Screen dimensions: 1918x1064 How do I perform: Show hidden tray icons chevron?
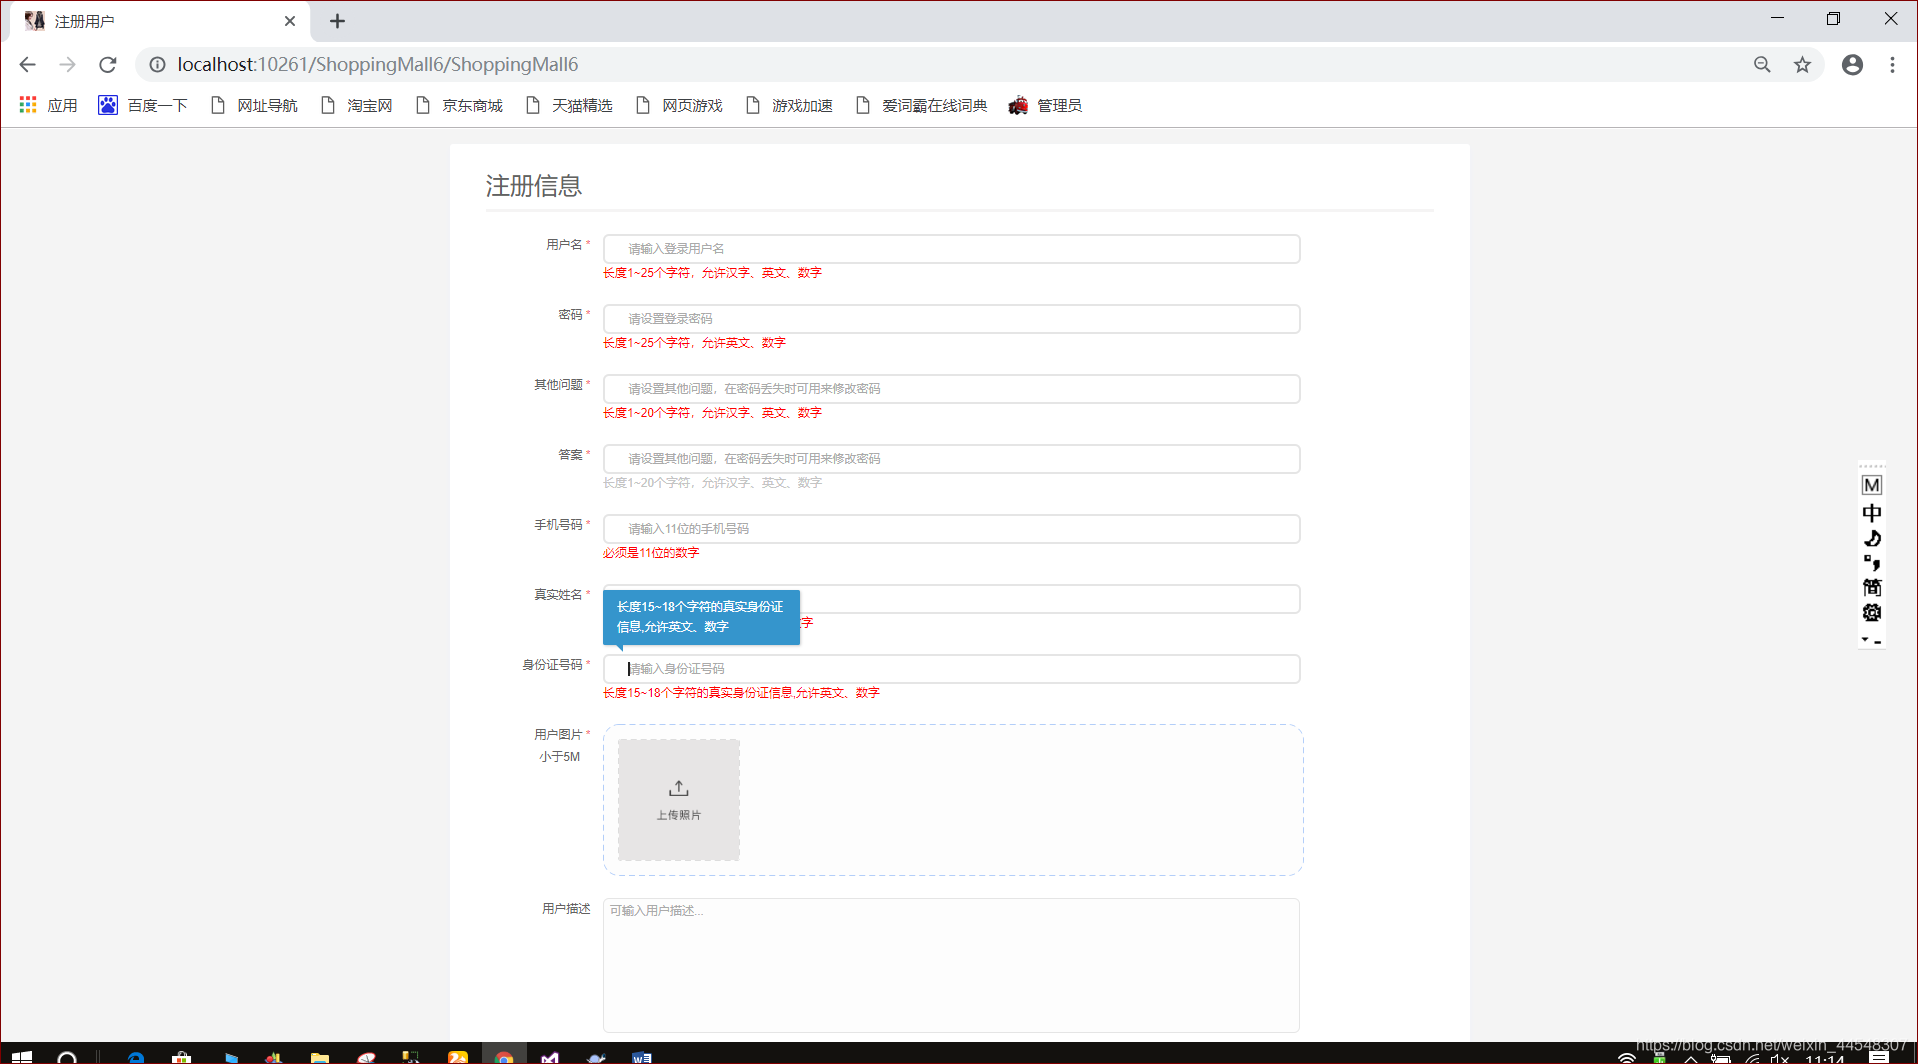point(1691,1058)
